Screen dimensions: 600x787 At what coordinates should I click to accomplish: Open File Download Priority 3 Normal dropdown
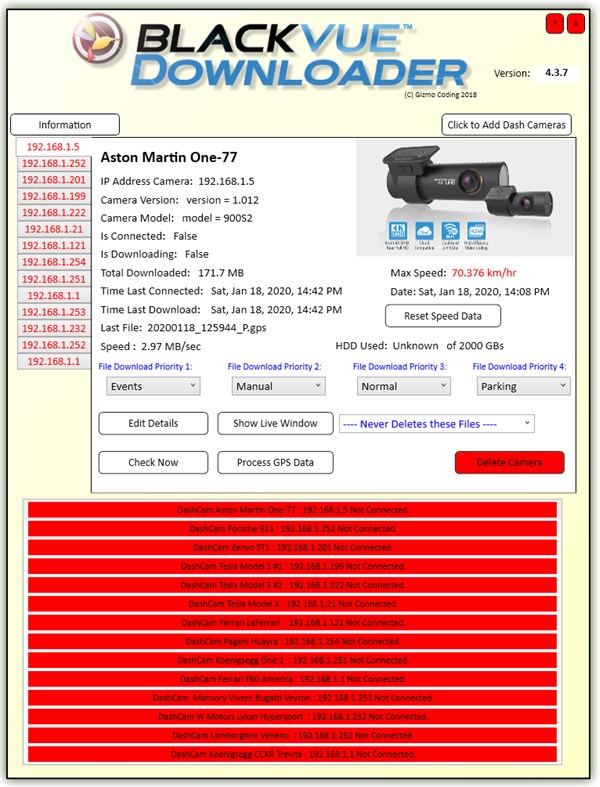403,386
